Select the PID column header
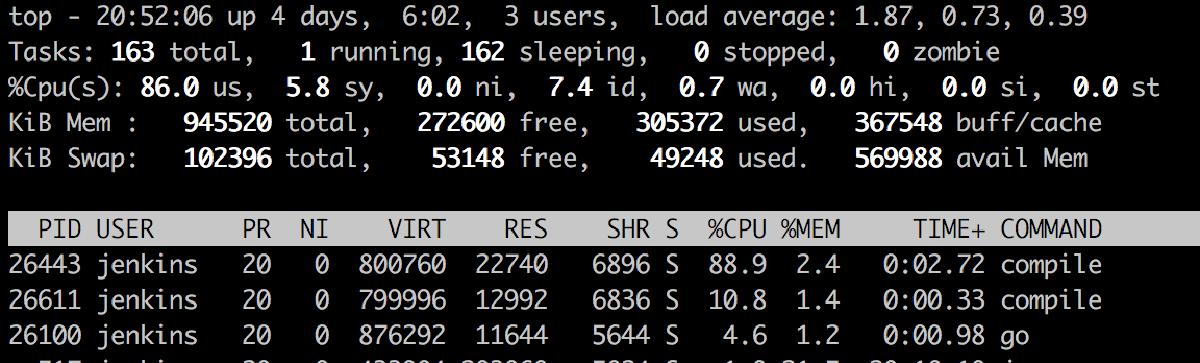Screen dimensions: 1200x363 61,229
